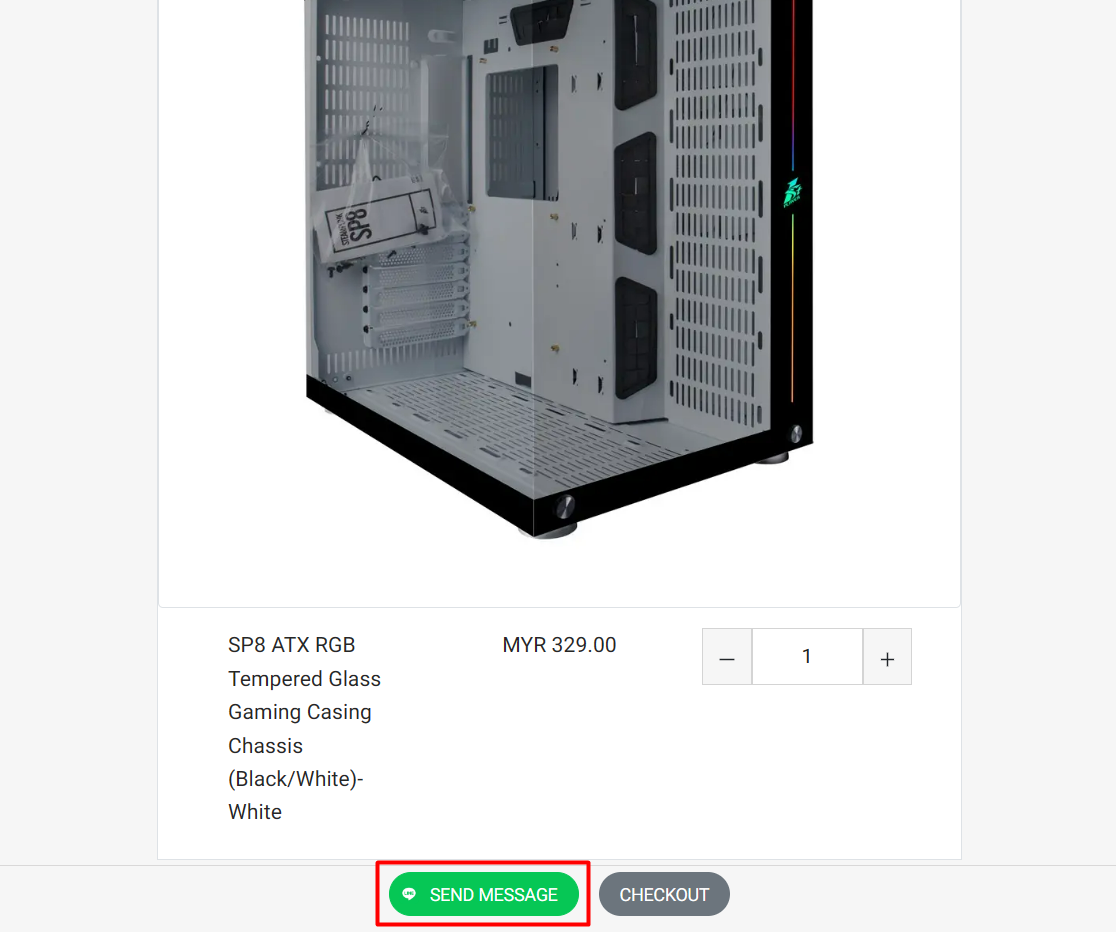The image size is (1116, 932).
Task: Click the Tempered Glass line of title
Action: click(x=305, y=679)
